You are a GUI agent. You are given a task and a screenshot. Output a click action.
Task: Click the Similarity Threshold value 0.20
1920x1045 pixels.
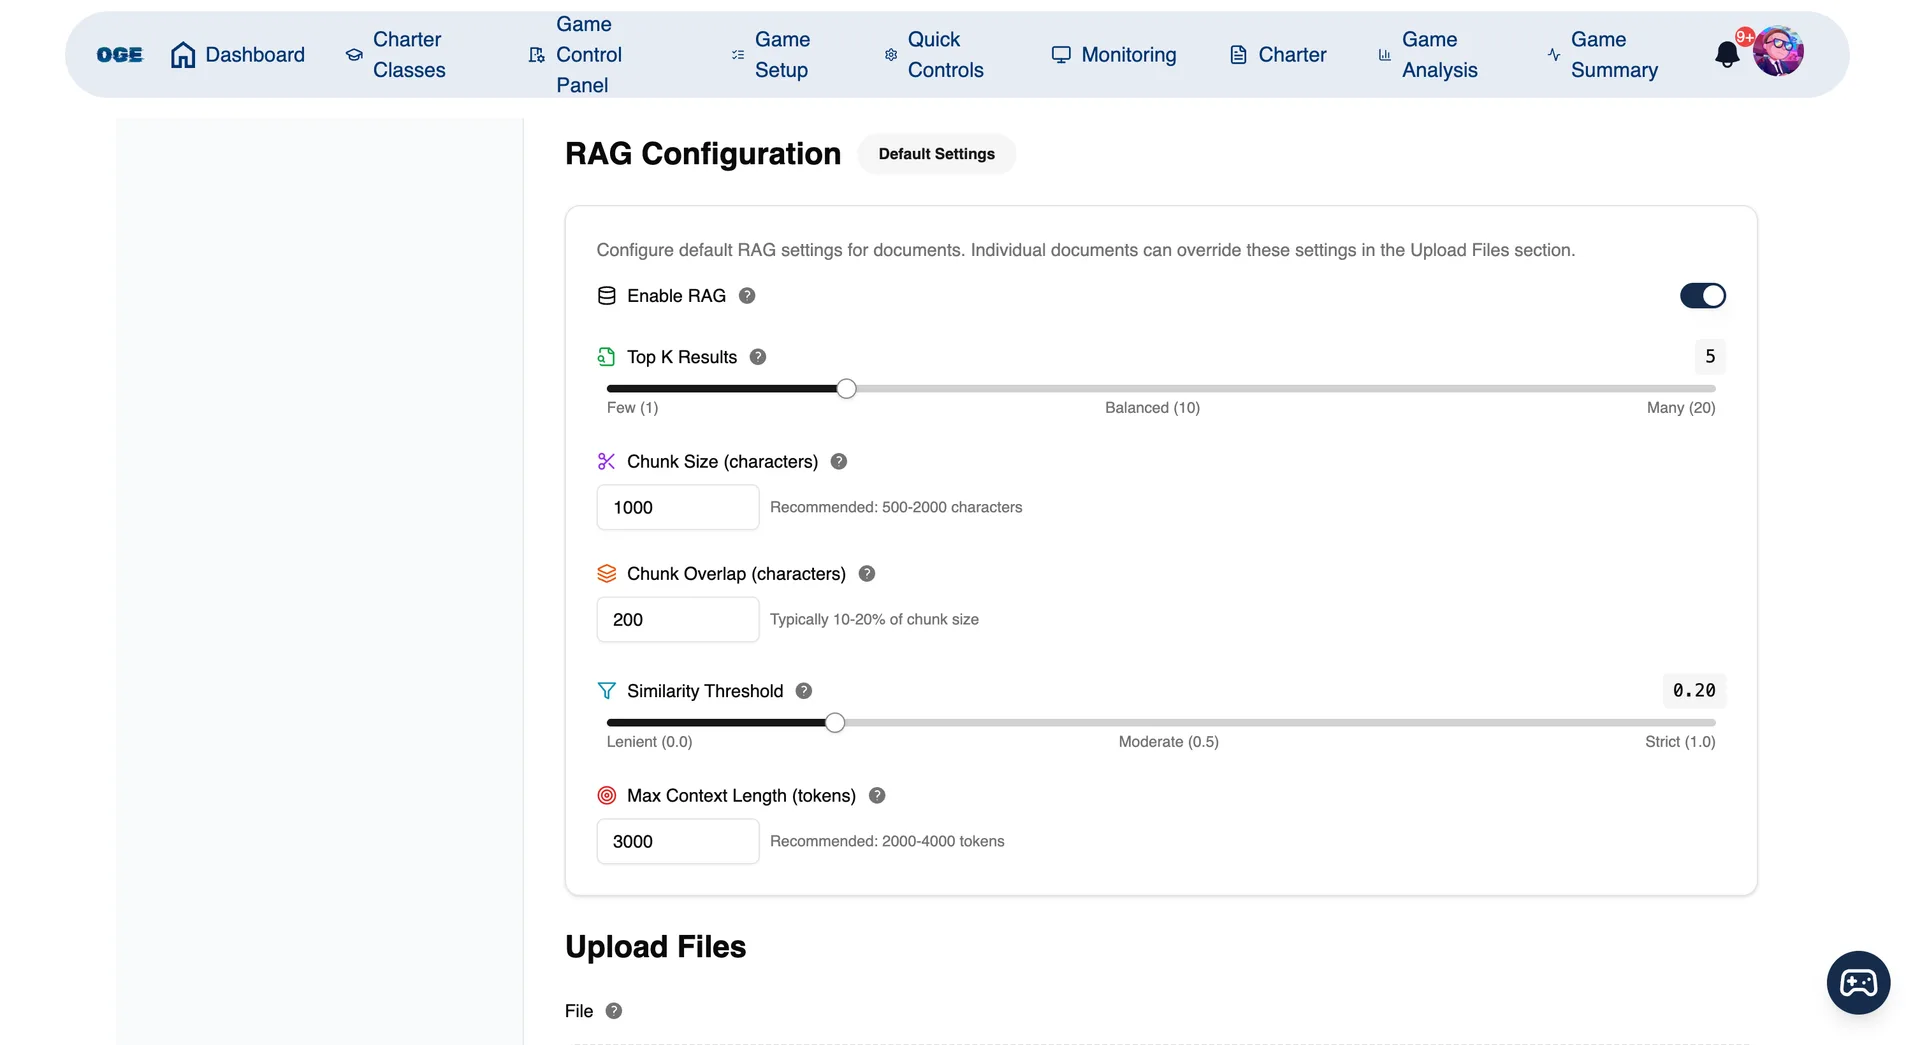[x=1694, y=691]
